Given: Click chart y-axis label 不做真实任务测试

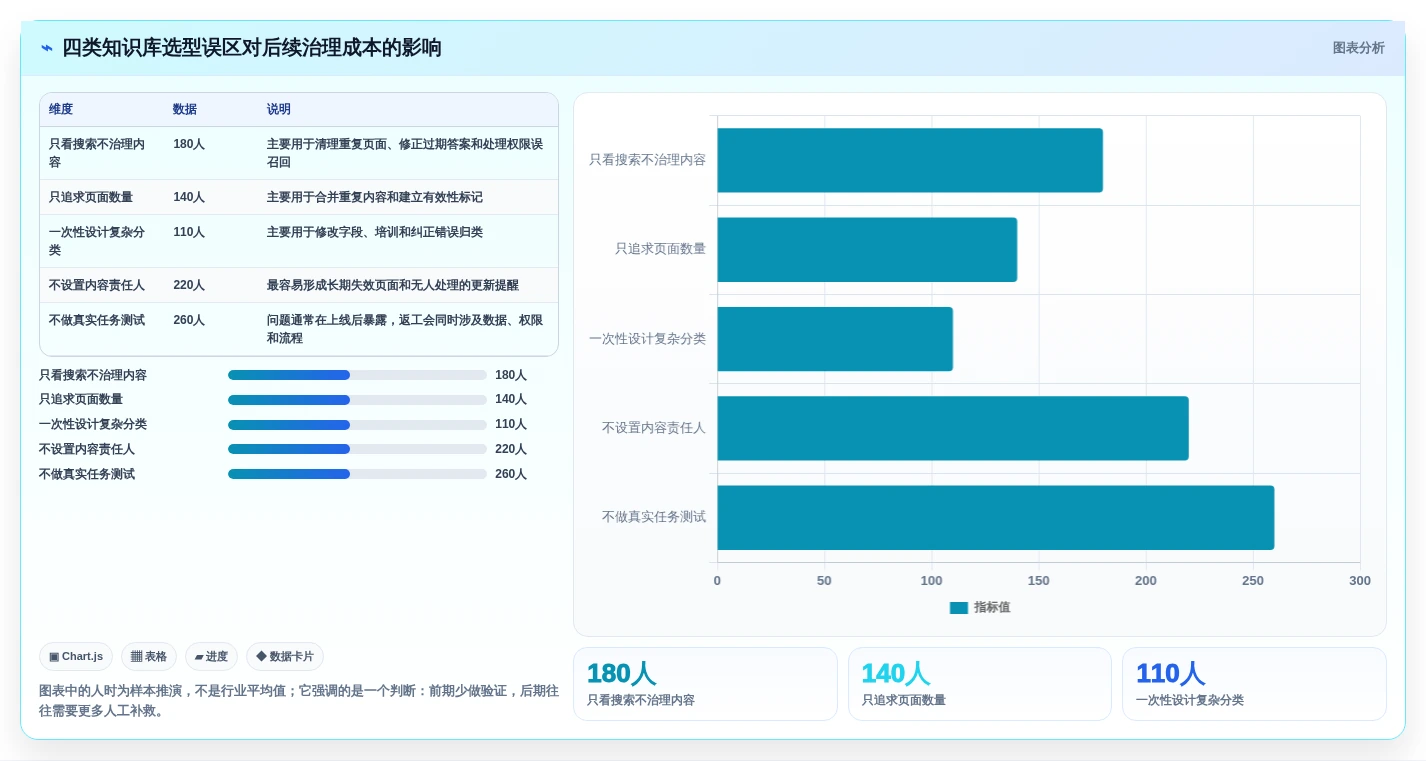Looking at the screenshot, I should tap(654, 517).
